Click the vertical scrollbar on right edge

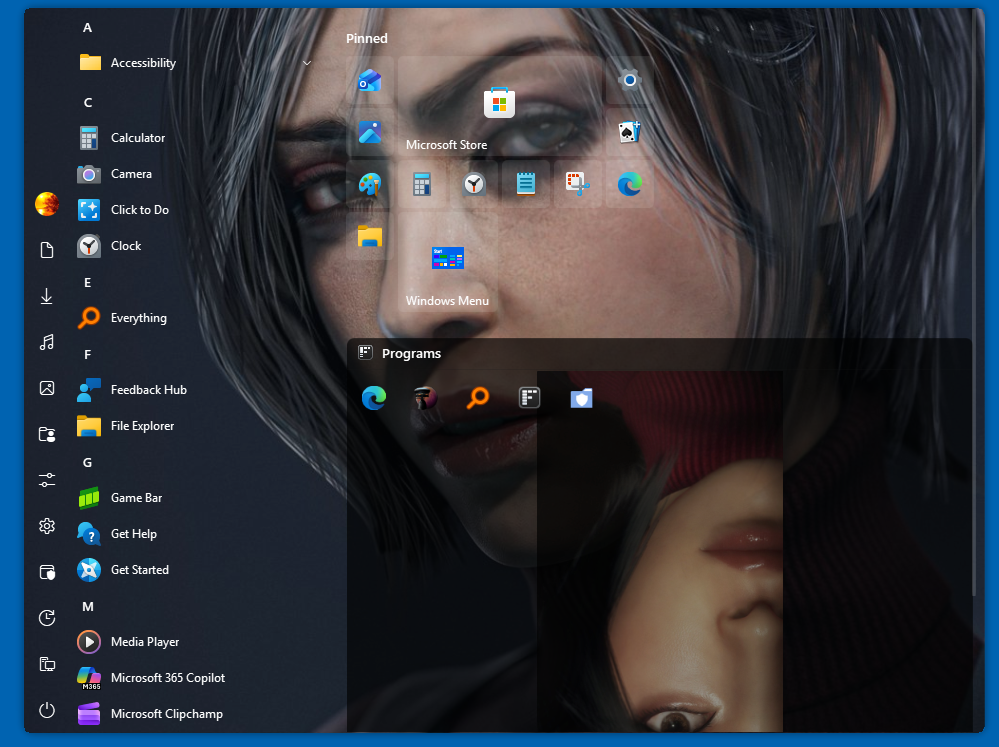(x=974, y=303)
